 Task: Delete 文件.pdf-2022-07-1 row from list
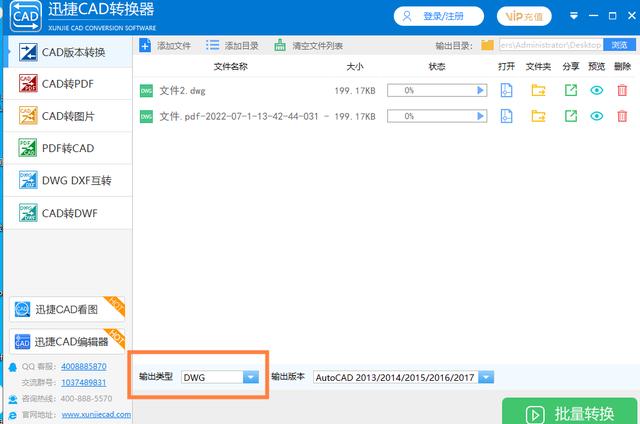click(x=622, y=116)
